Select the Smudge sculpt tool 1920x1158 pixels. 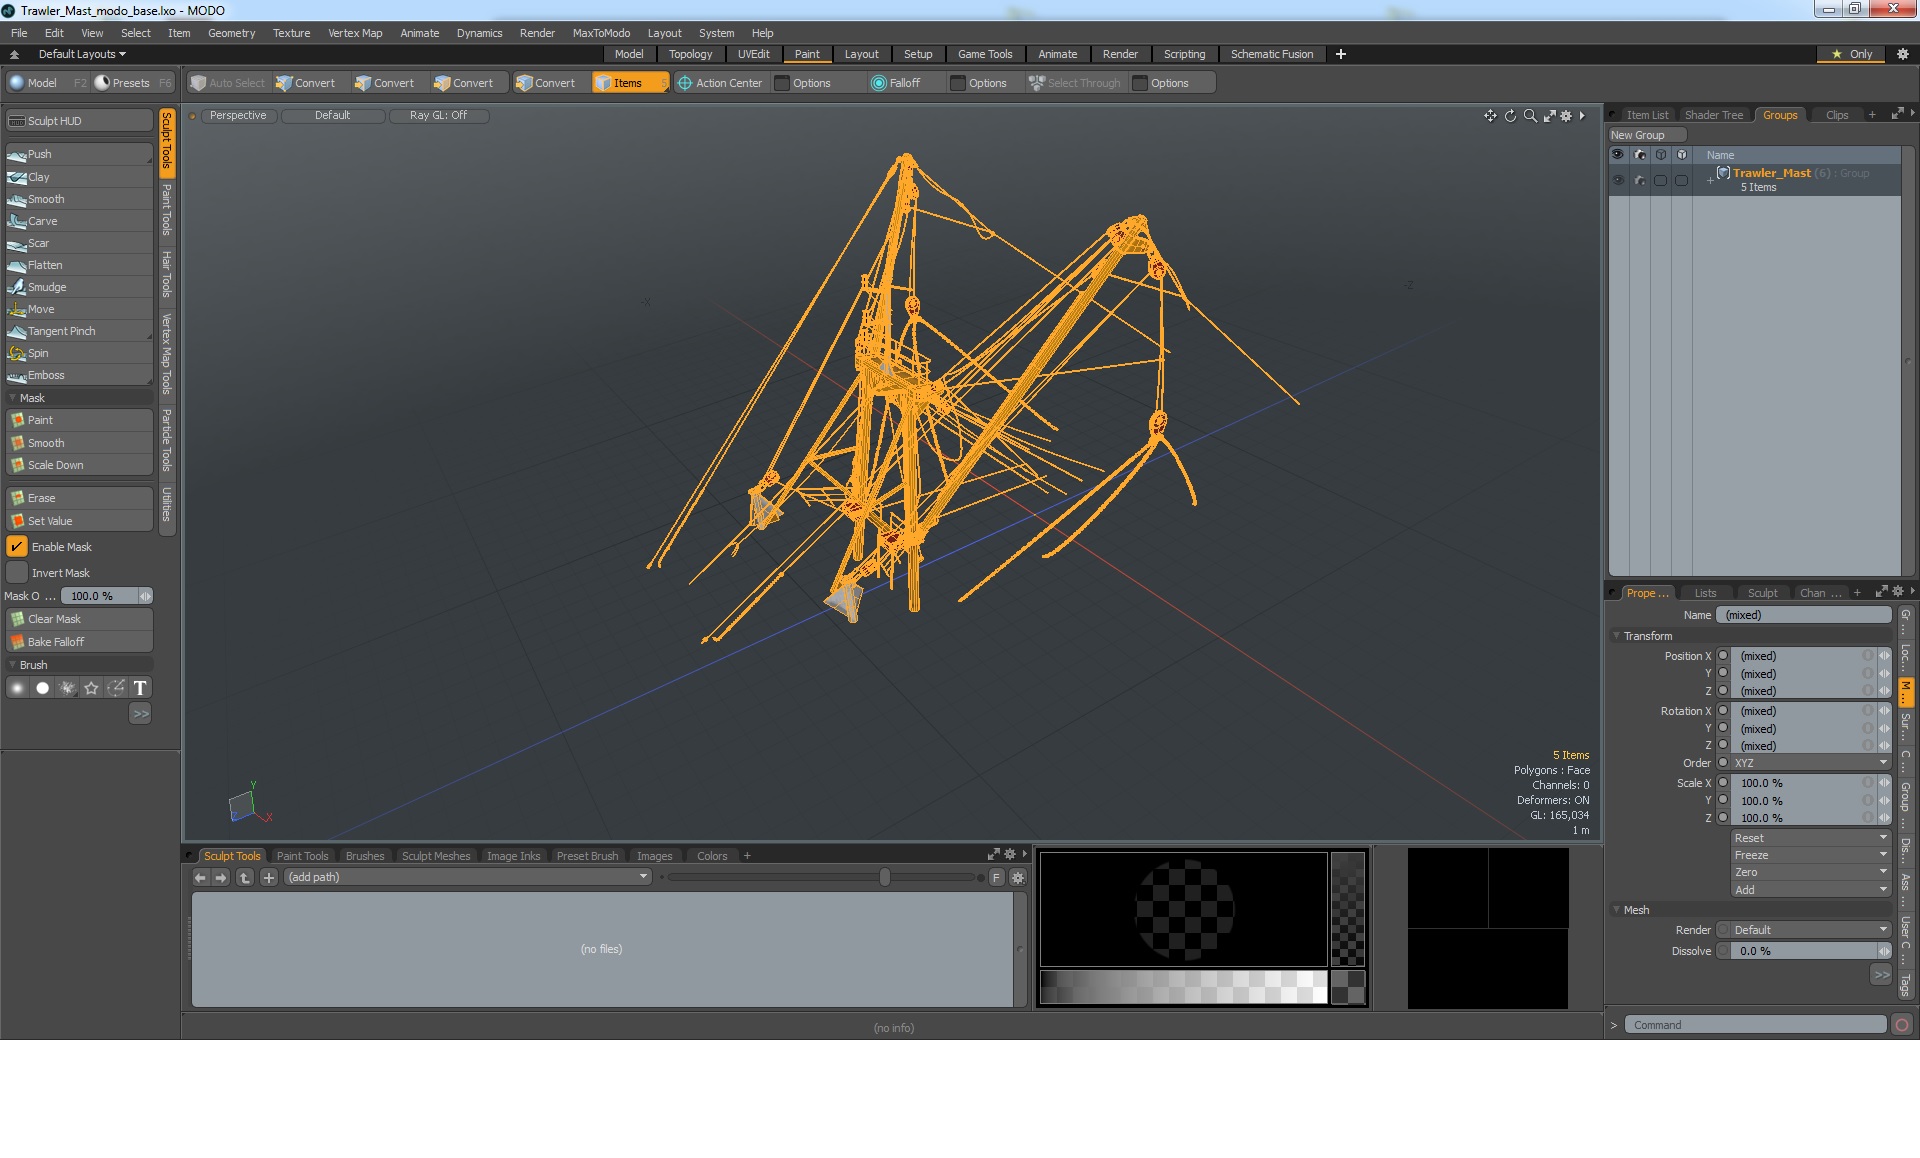(79, 287)
